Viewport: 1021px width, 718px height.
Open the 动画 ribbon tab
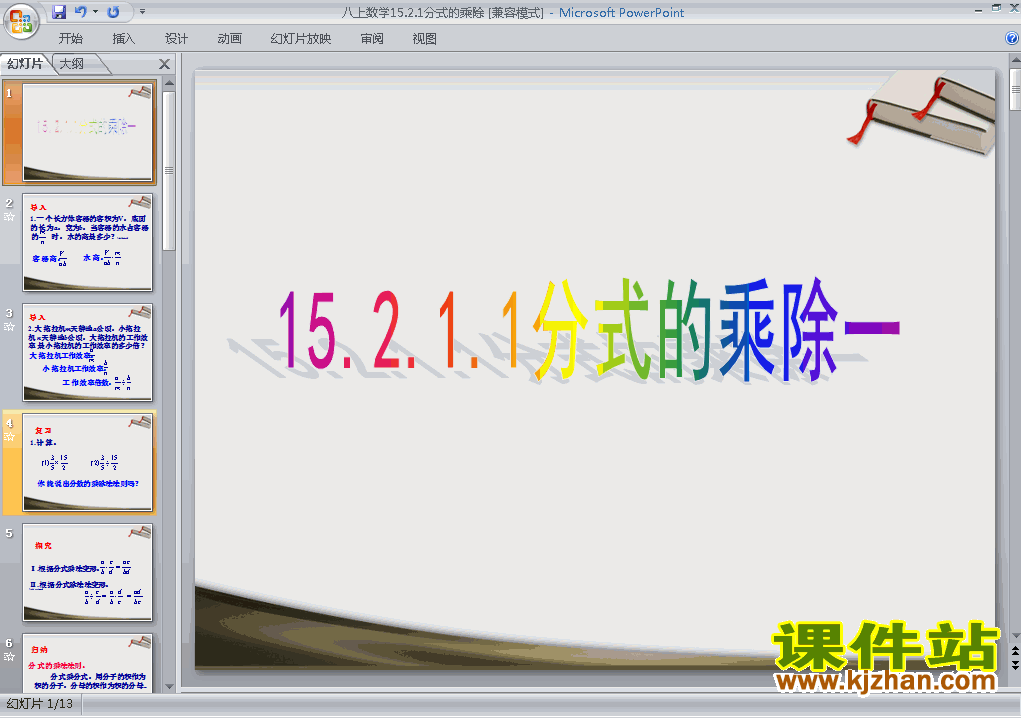click(229, 38)
